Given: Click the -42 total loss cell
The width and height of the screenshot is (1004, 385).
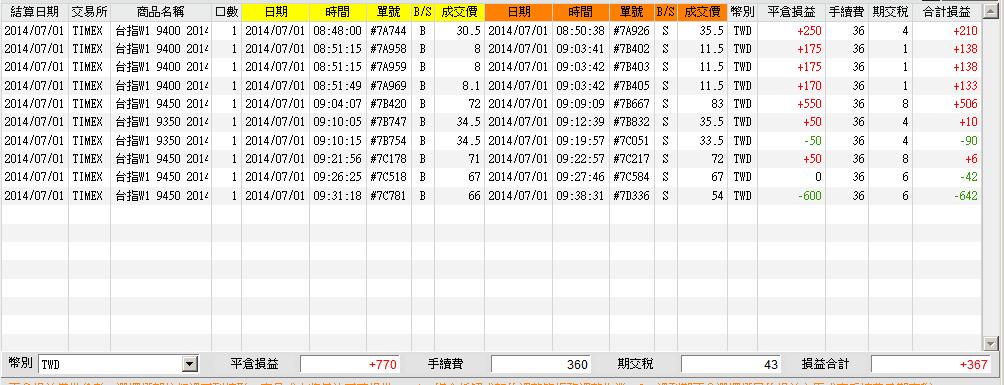Looking at the screenshot, I should tap(968, 177).
